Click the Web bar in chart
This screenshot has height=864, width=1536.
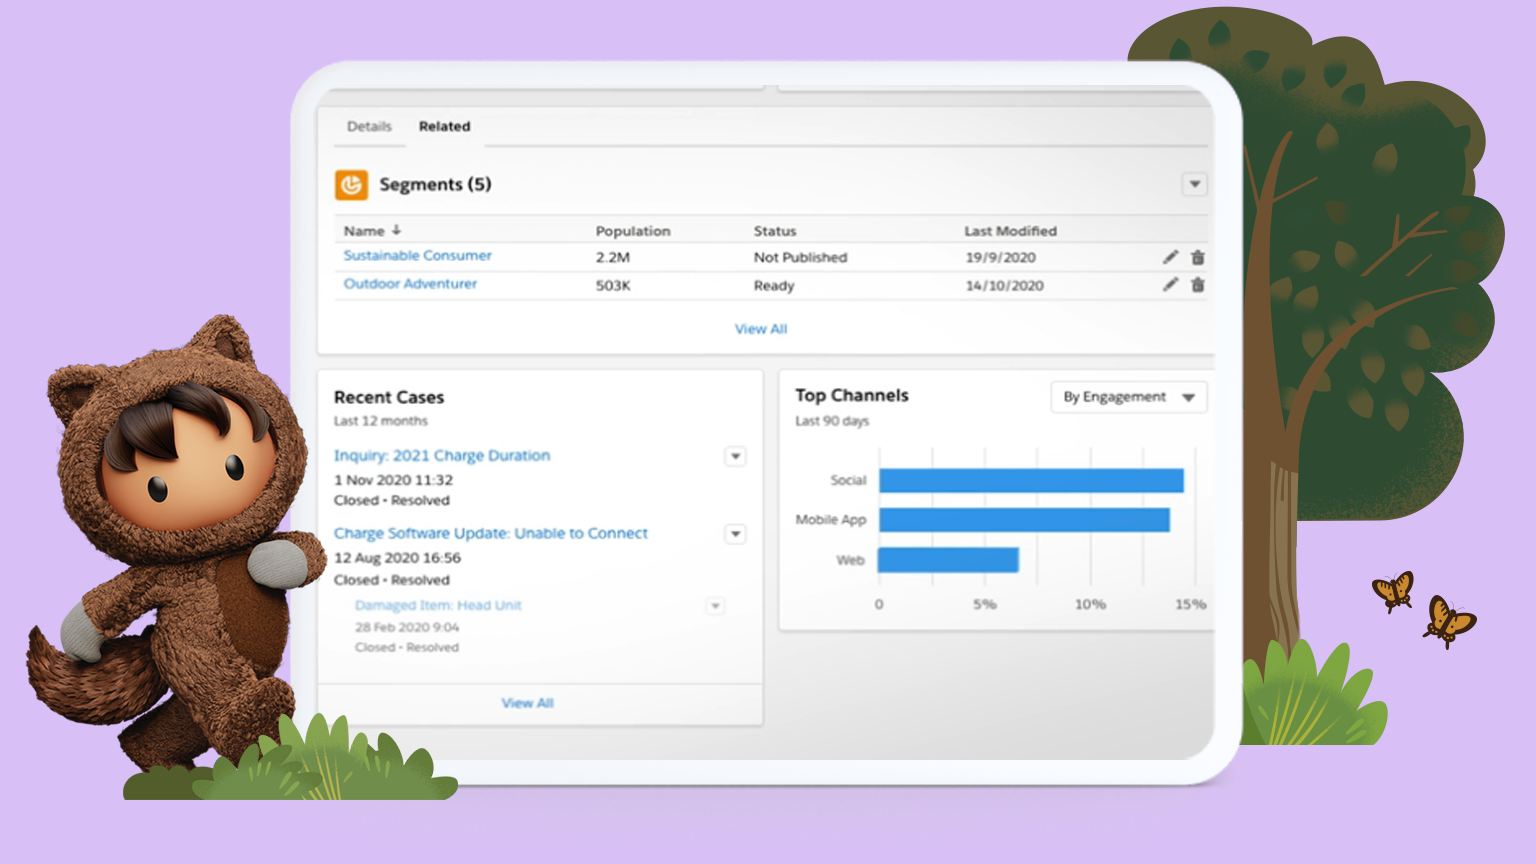point(948,560)
